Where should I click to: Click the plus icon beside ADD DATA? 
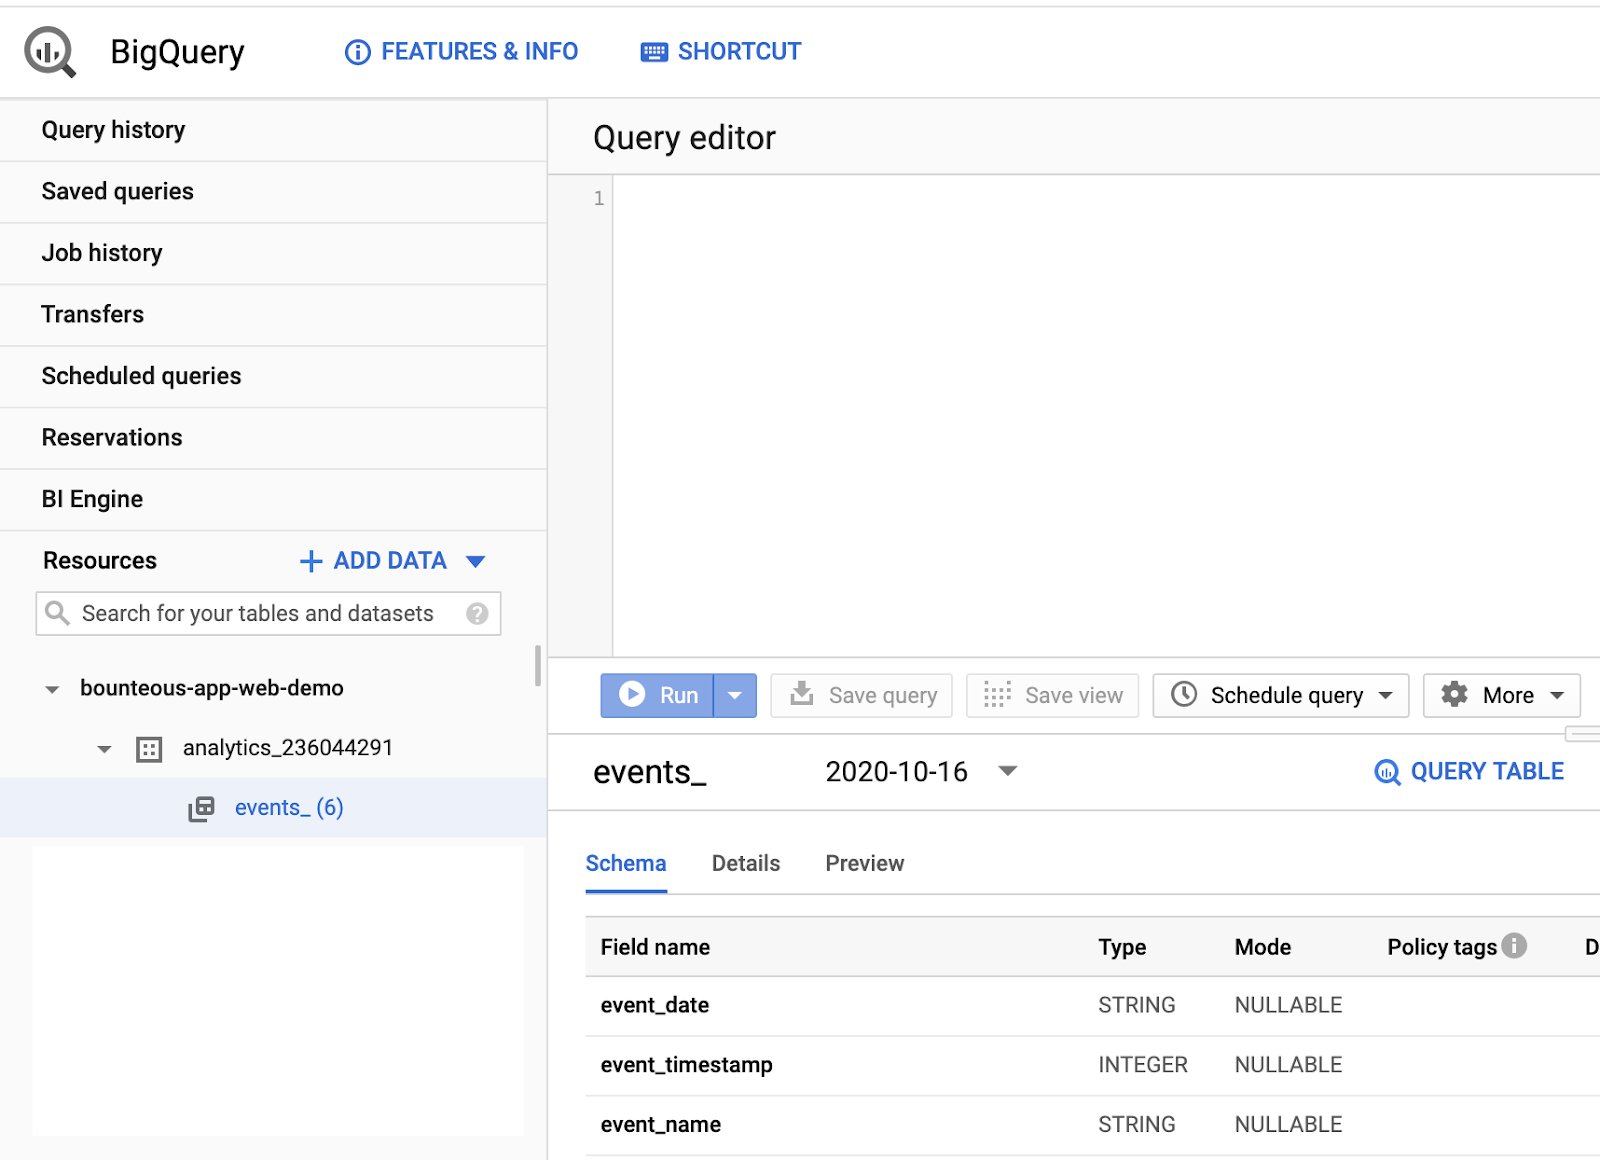311,561
